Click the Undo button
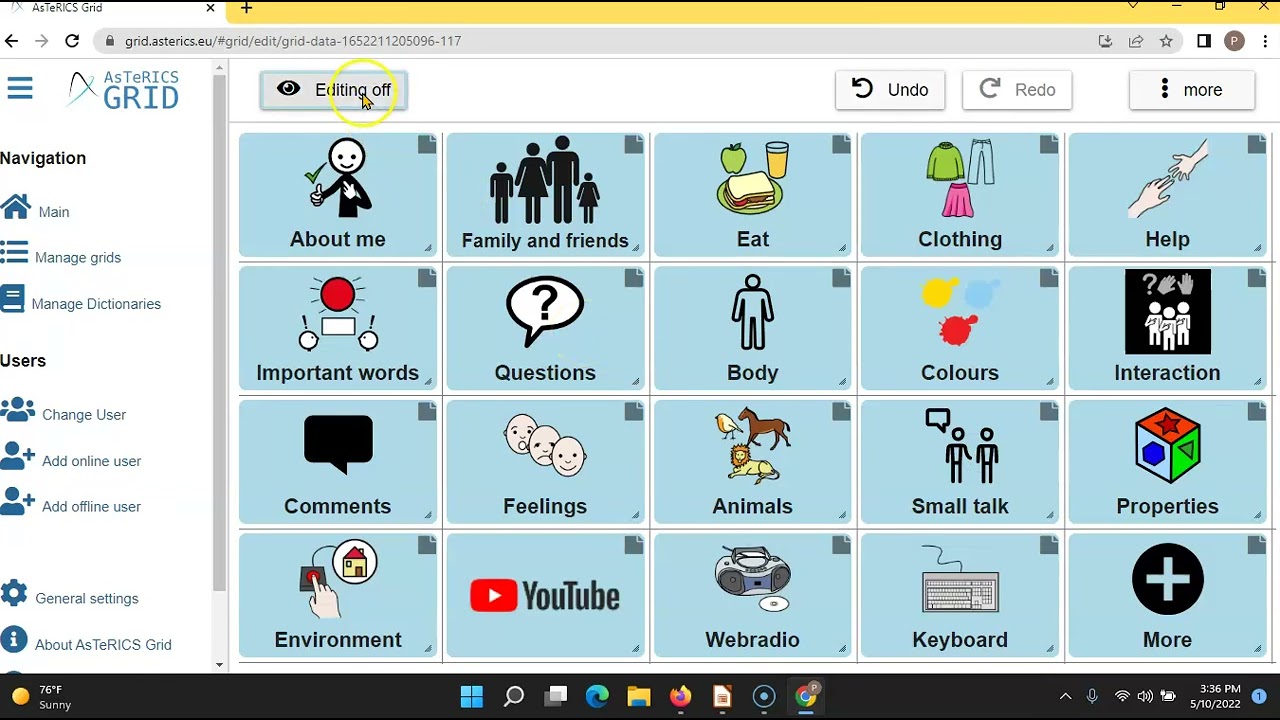1280x720 pixels. tap(890, 90)
